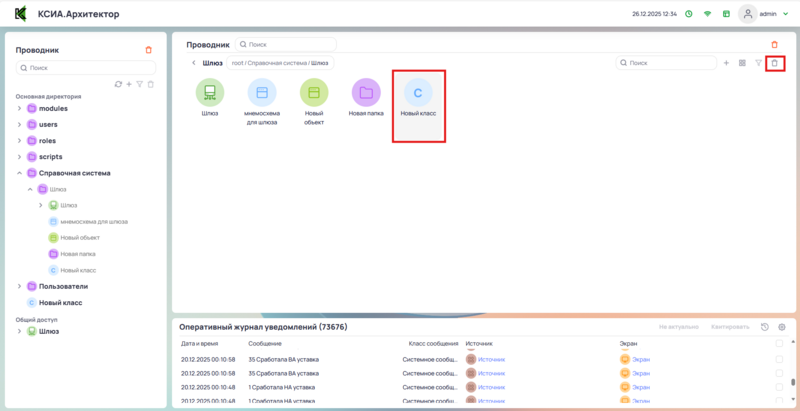Image resolution: width=800 pixels, height=411 pixels.
Task: Open the first "Источник" link in the journal
Action: (x=492, y=358)
